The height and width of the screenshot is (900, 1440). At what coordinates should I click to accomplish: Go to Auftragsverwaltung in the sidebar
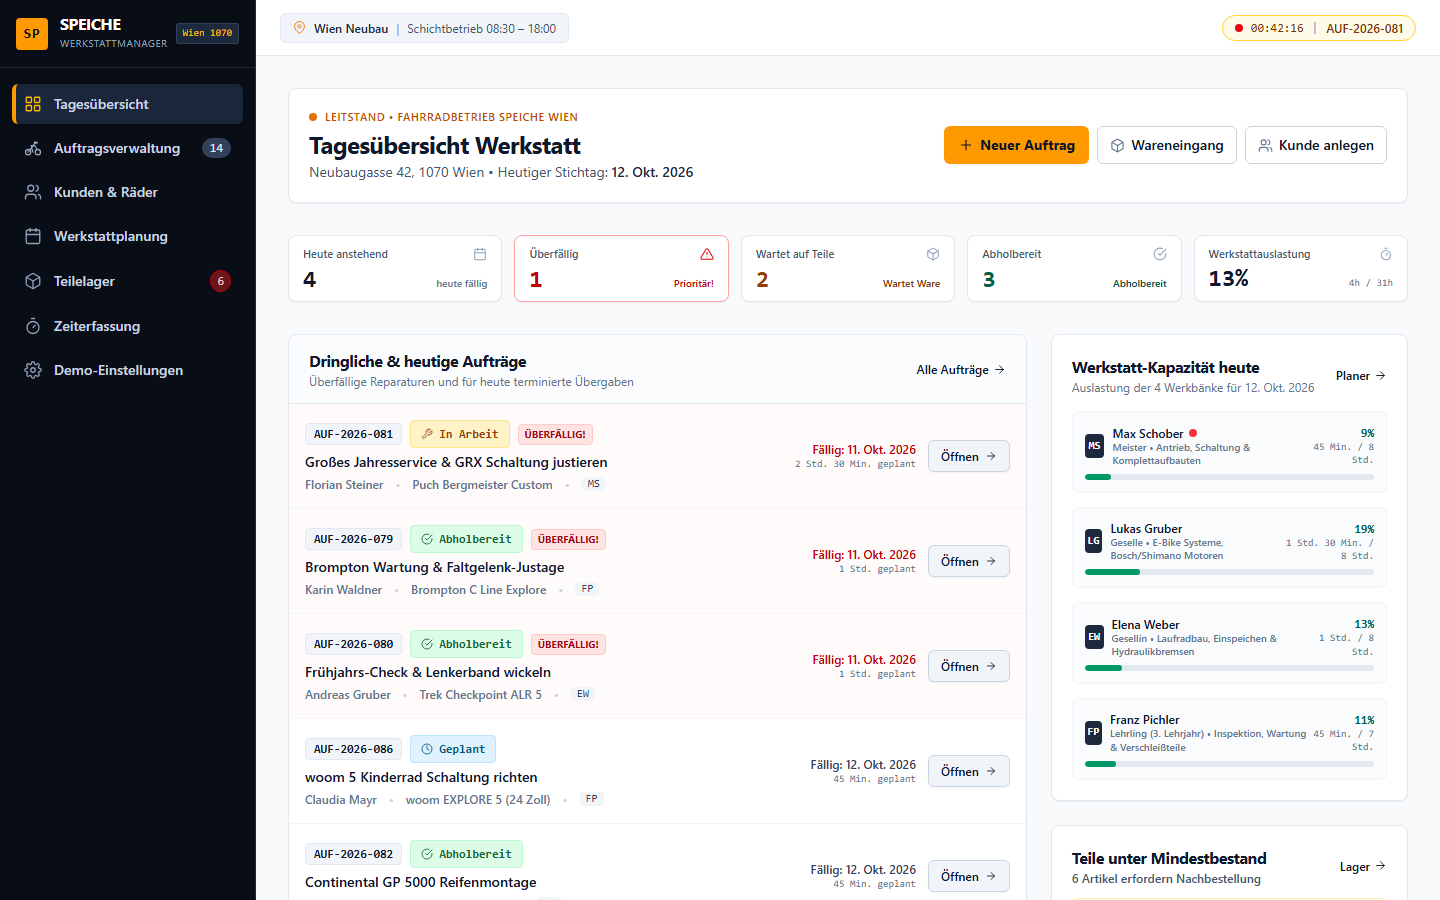[128, 148]
